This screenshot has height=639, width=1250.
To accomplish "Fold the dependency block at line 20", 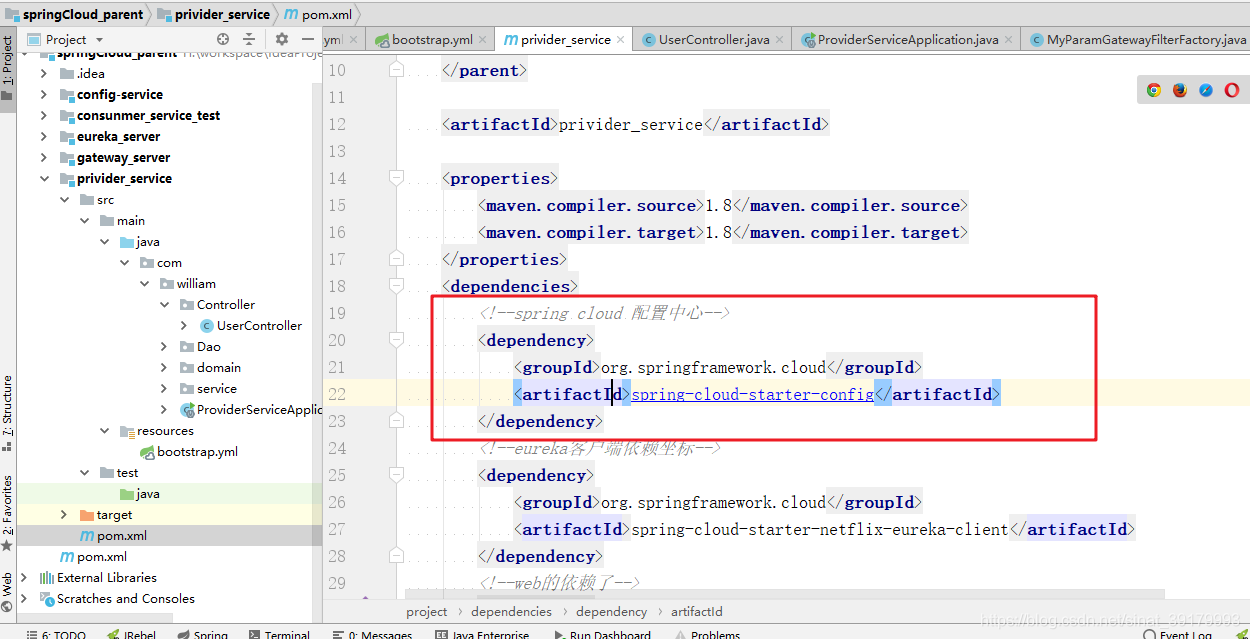I will tap(397, 340).
